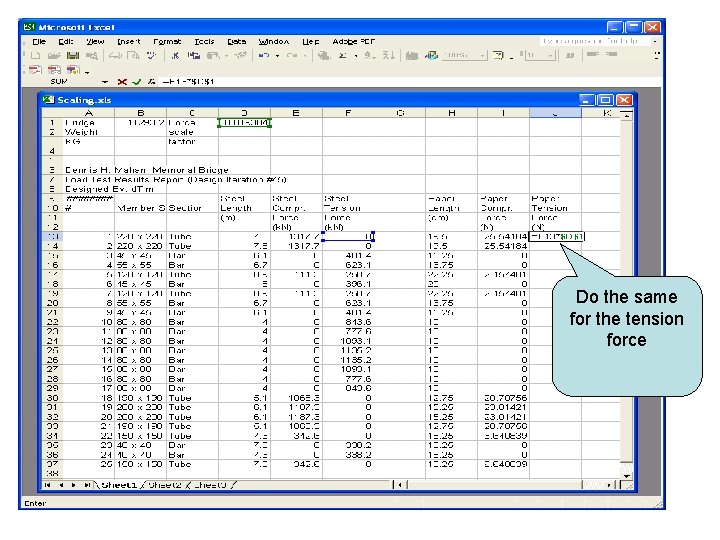Click the Redo arrow icon
Screen dimensions: 720x540
[292, 56]
